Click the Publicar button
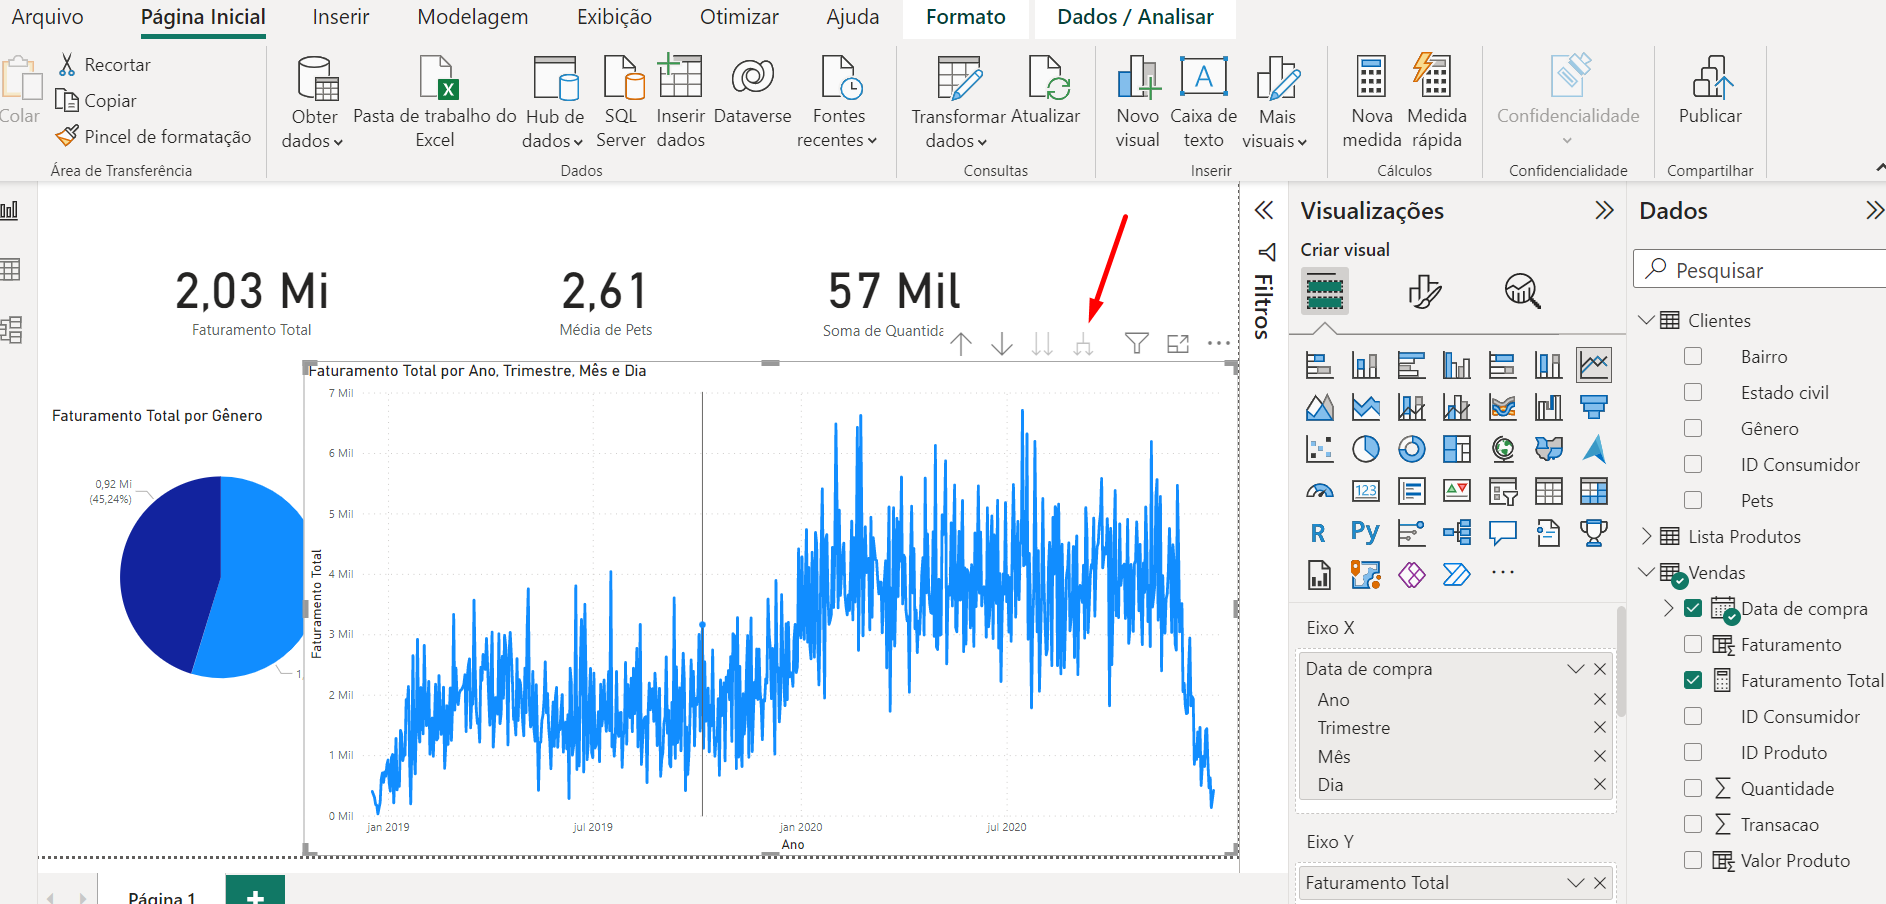 coord(1710,90)
